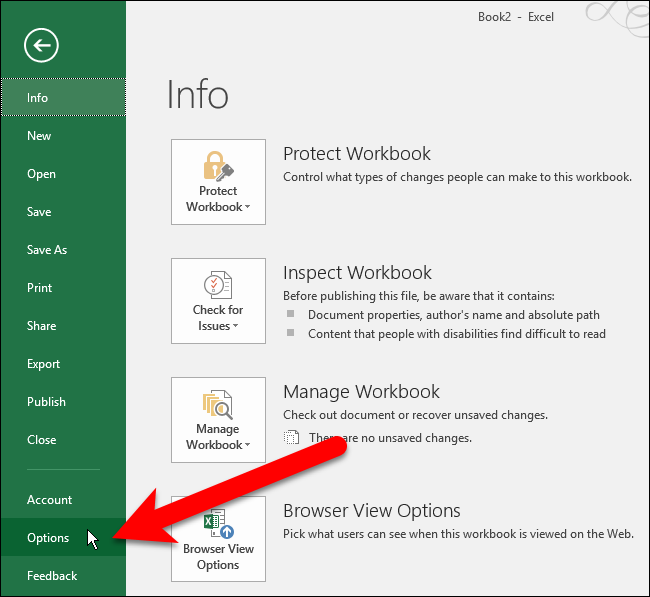Image resolution: width=650 pixels, height=597 pixels.
Task: Select New from the backstage menu
Action: 63,136
